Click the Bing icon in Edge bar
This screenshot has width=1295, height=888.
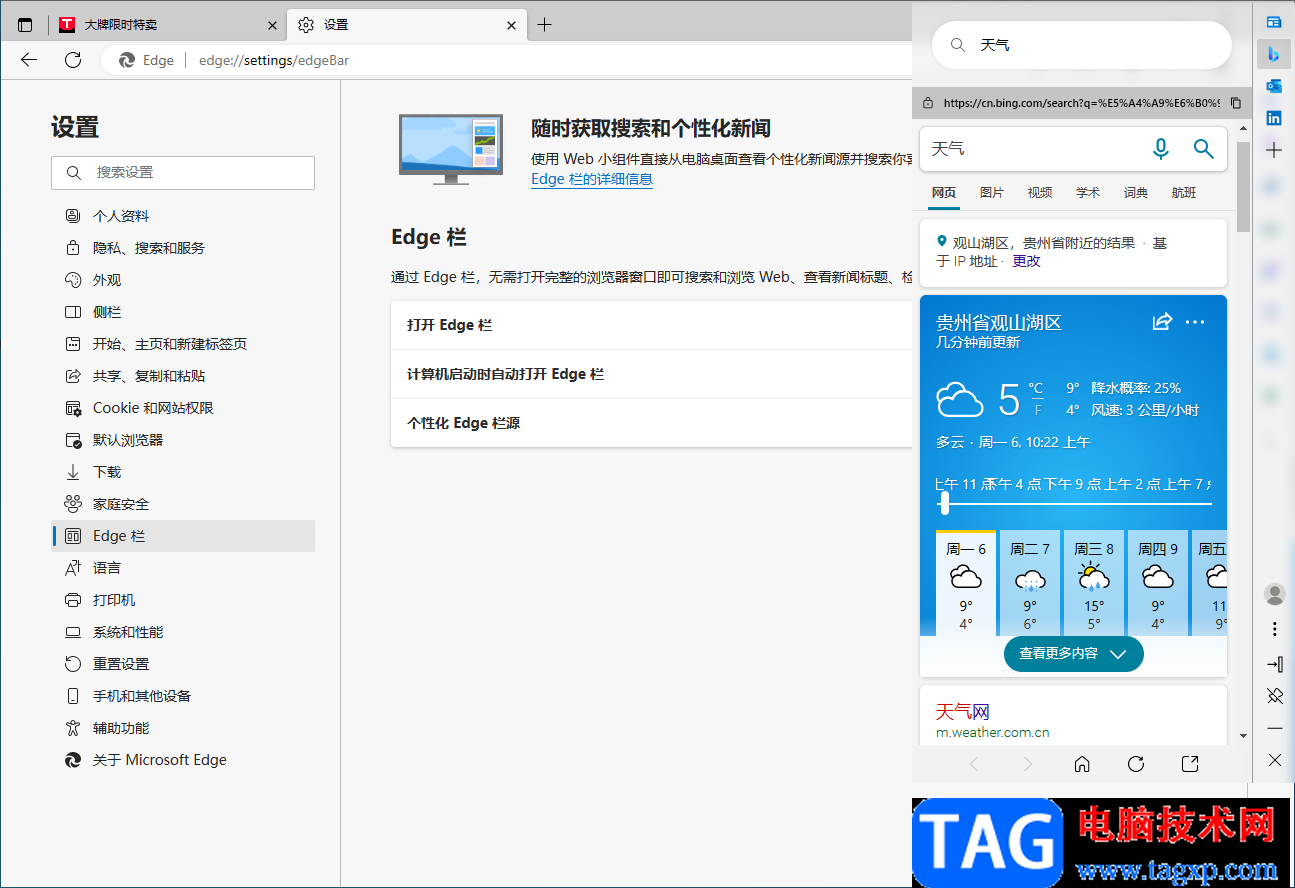(x=1274, y=54)
